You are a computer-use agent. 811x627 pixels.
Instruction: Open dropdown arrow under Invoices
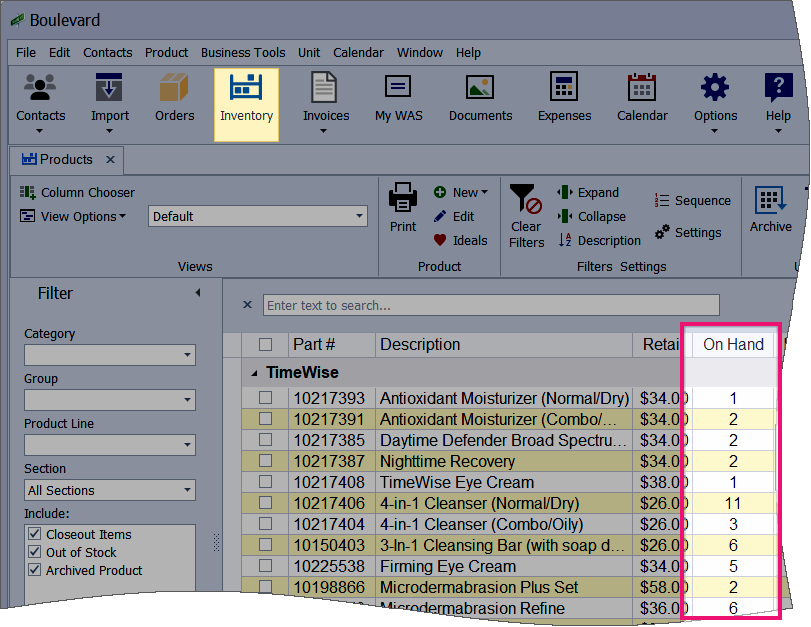click(323, 131)
